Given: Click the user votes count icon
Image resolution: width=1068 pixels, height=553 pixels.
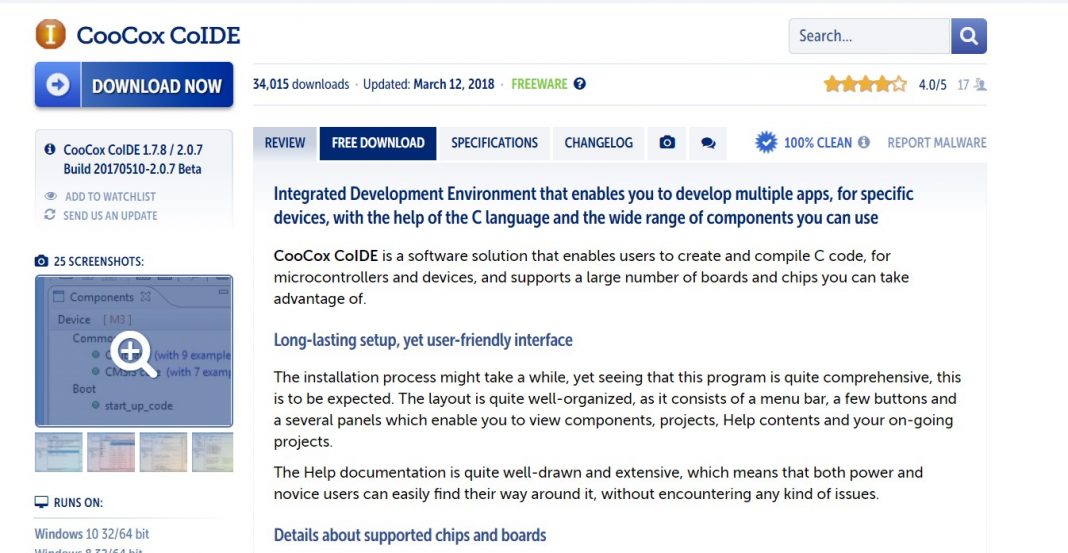Looking at the screenshot, I should click(980, 85).
